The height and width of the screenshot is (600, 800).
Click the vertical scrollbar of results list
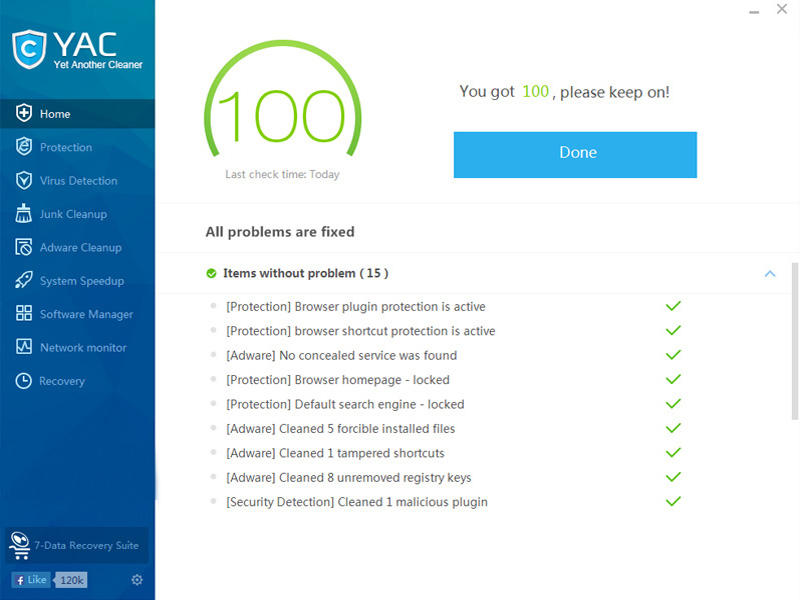coord(795,340)
